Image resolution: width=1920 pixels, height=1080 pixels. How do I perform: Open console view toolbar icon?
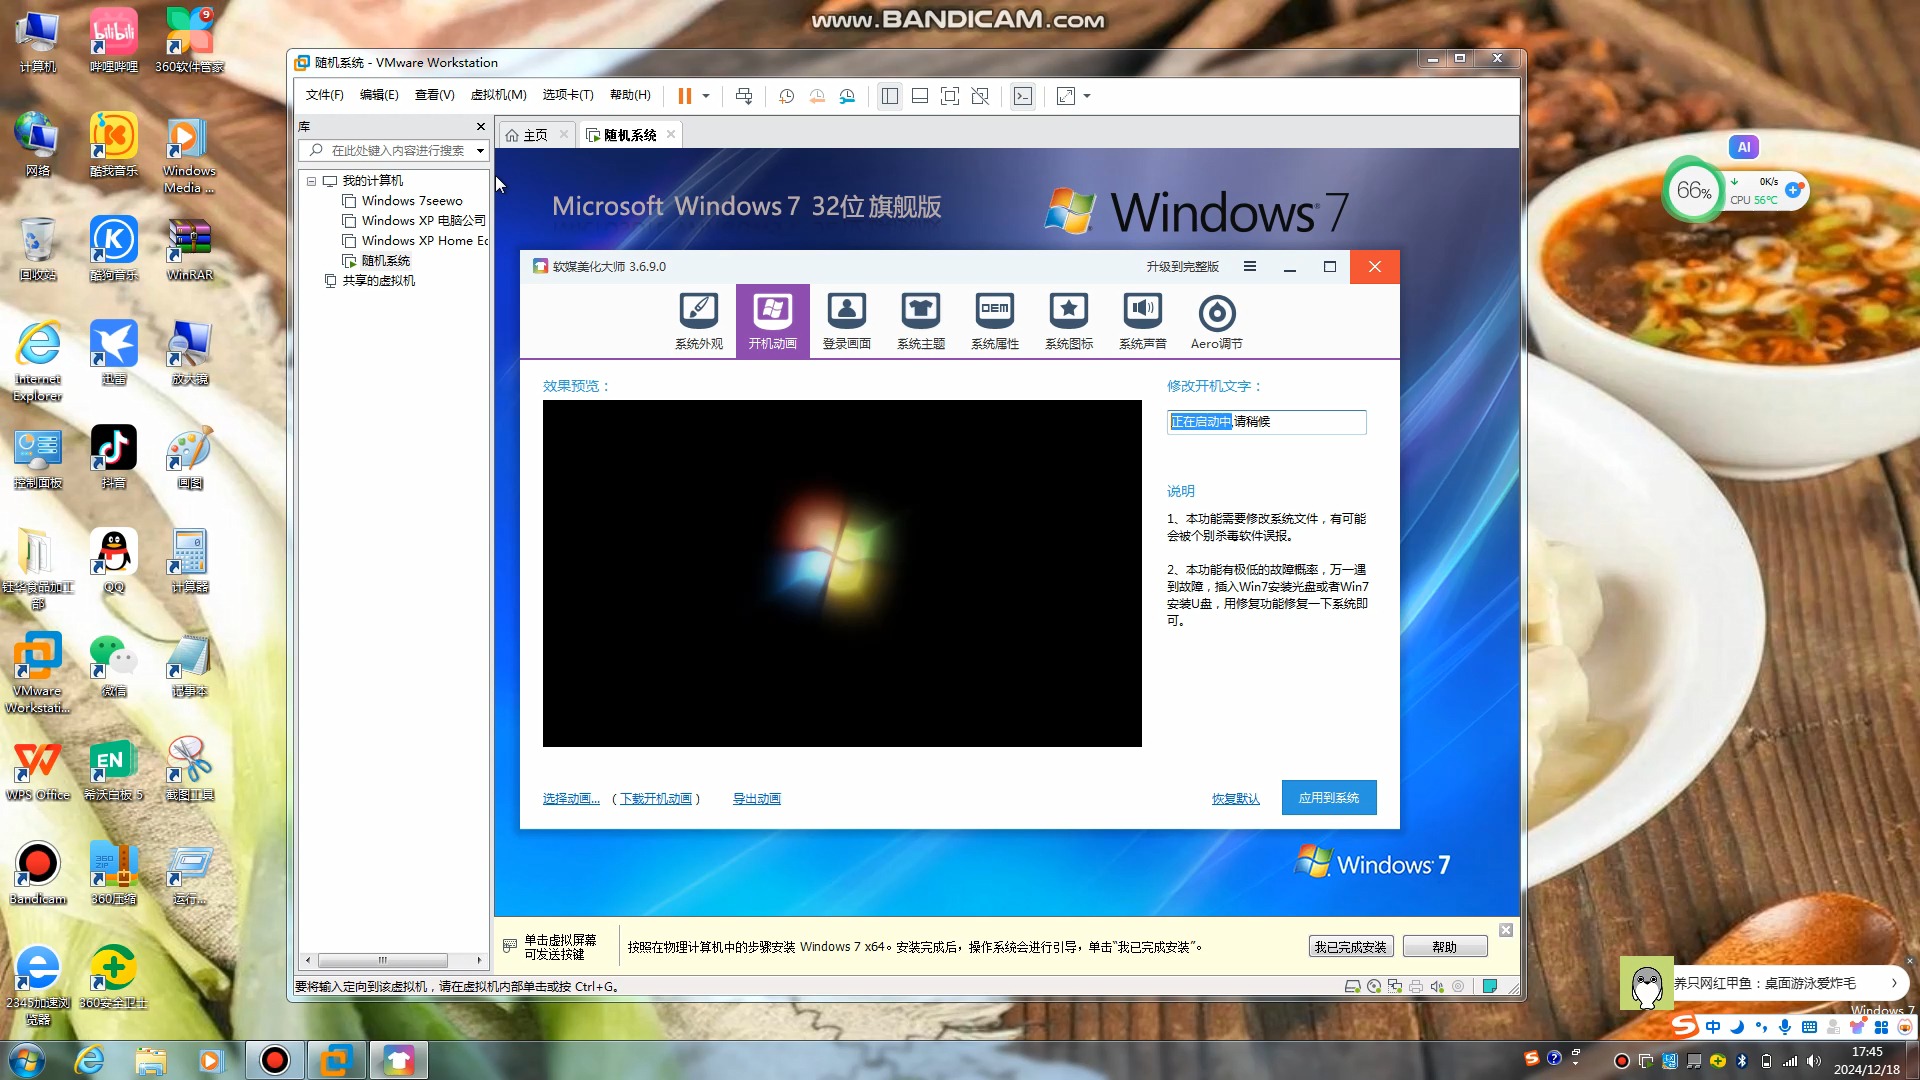click(1023, 96)
